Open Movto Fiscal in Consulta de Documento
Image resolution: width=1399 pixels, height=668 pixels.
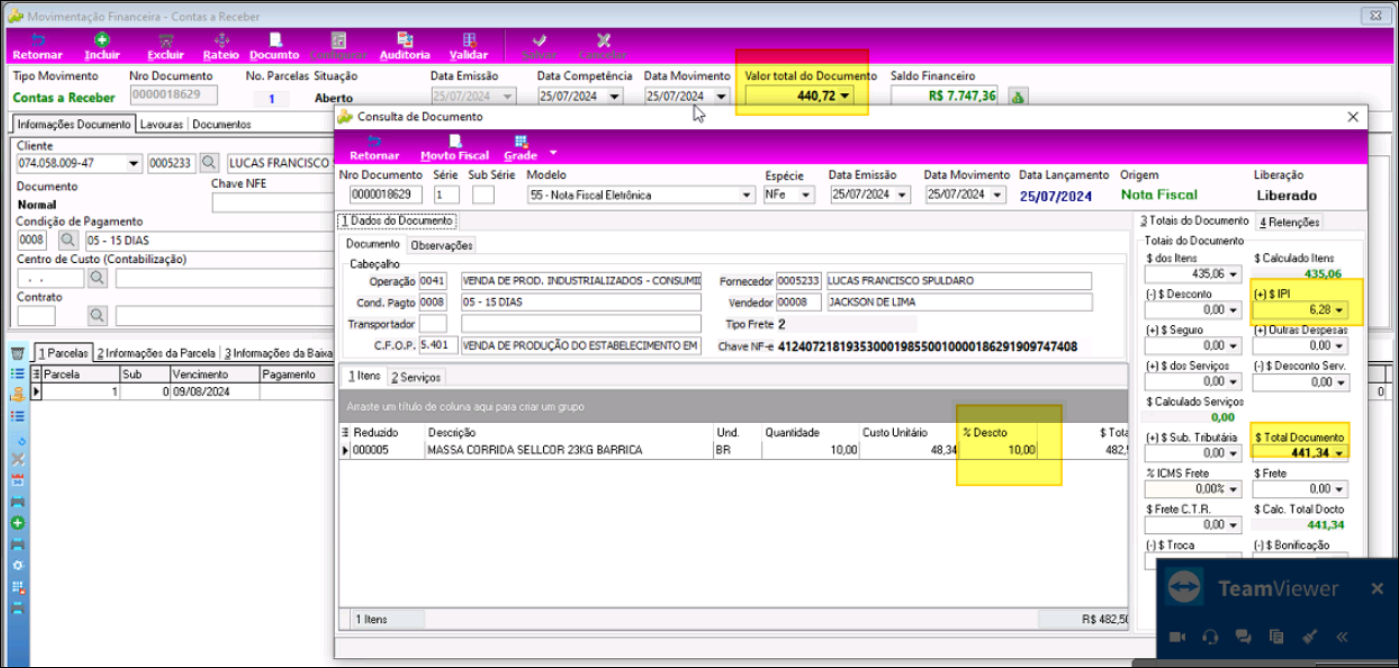point(454,148)
